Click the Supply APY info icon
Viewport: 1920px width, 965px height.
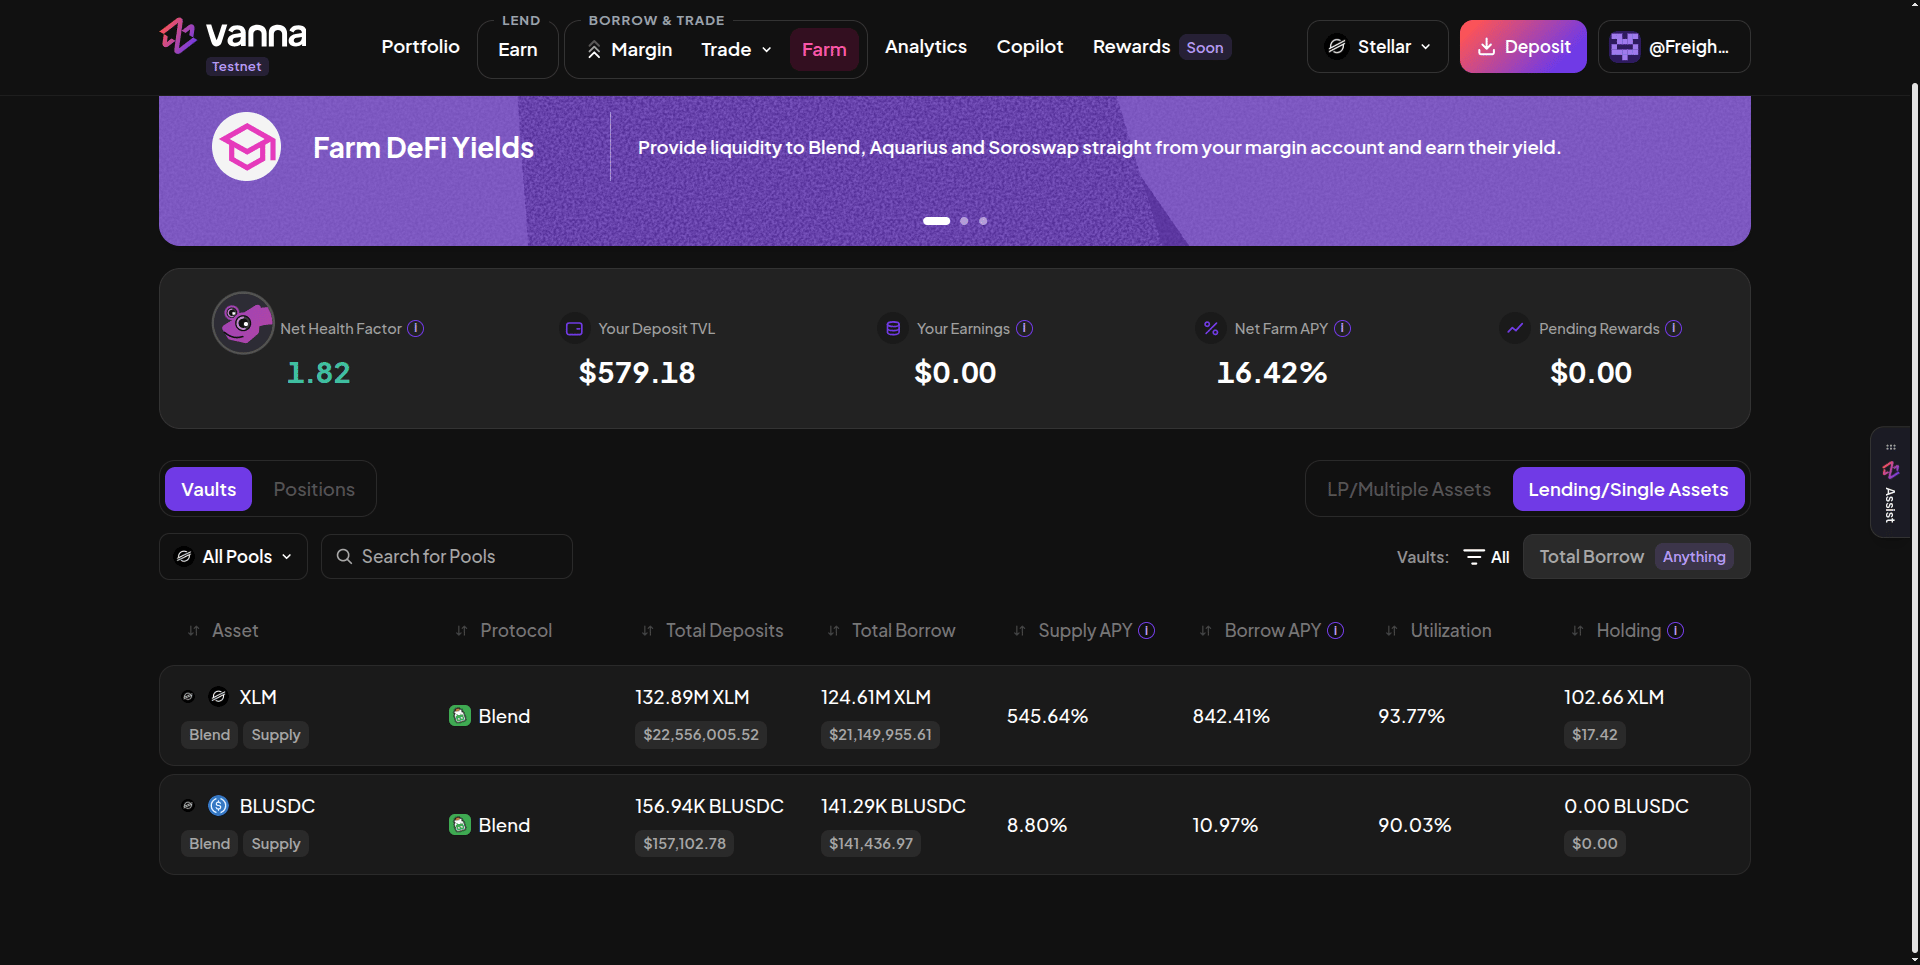point(1147,631)
